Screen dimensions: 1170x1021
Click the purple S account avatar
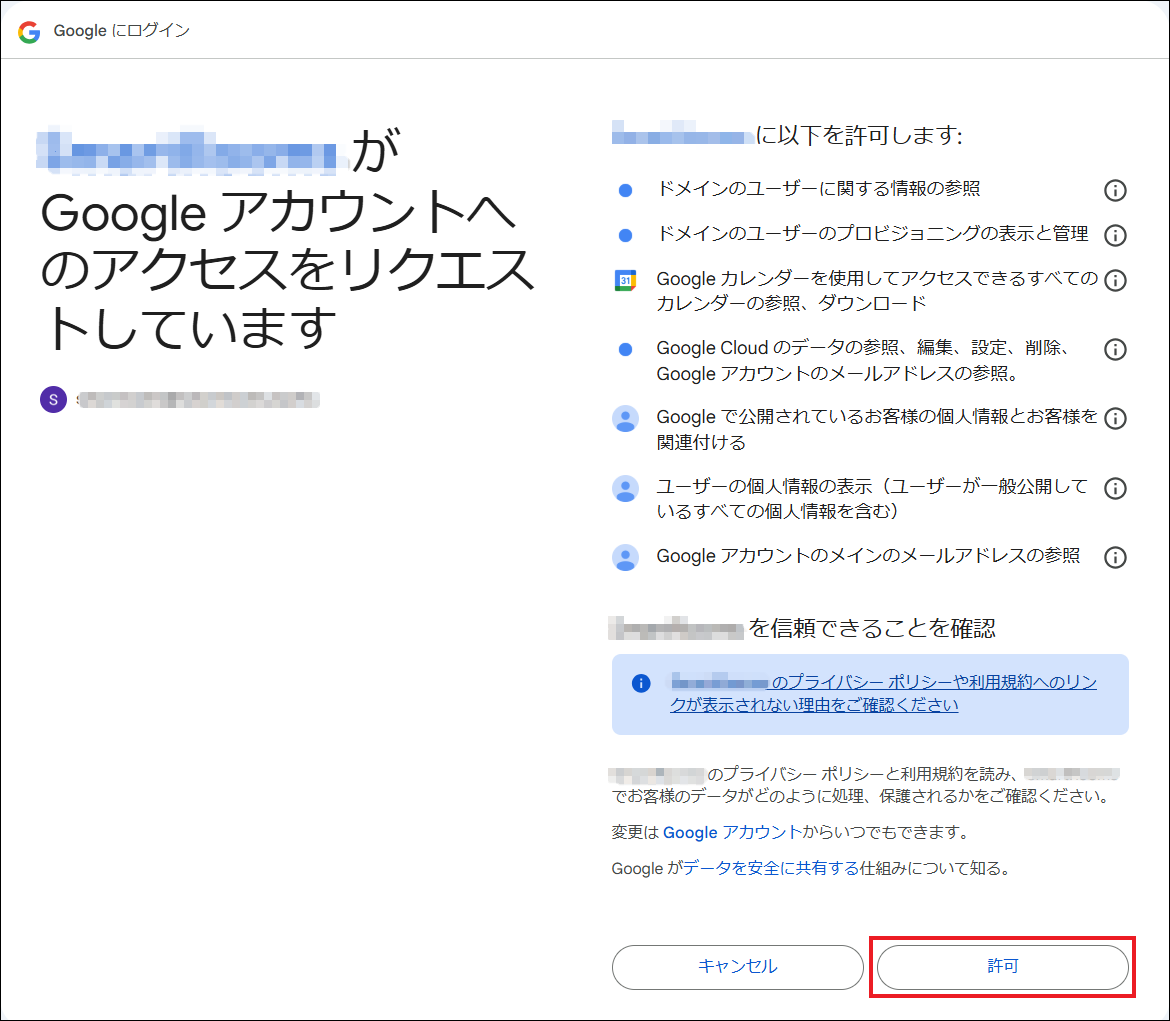point(53,400)
